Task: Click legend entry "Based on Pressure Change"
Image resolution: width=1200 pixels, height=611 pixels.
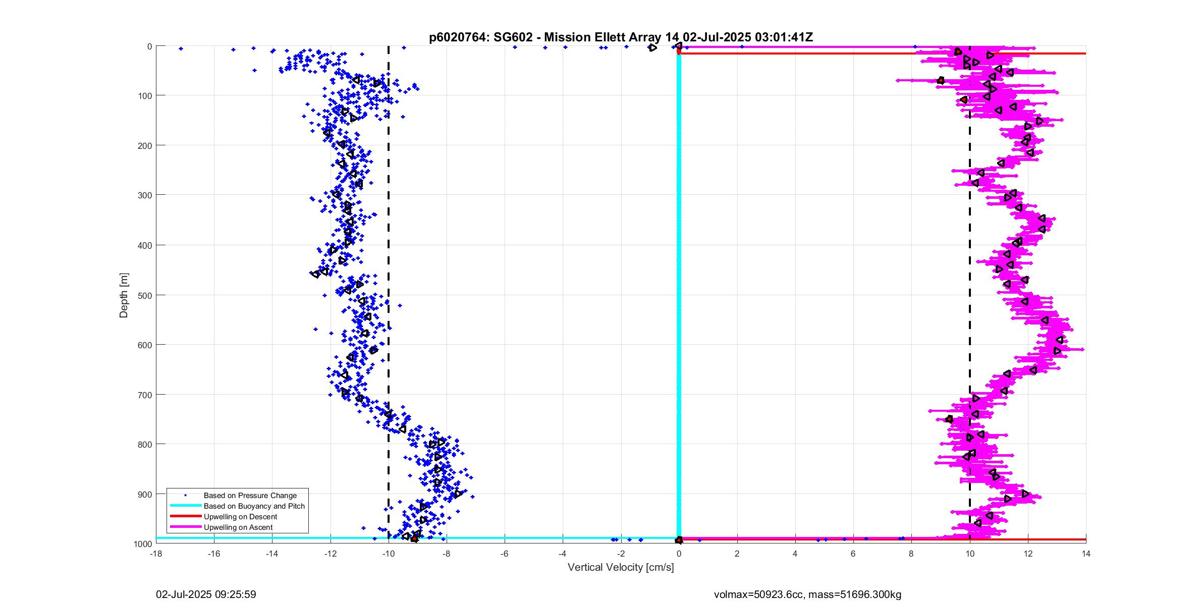Action: (x=250, y=495)
